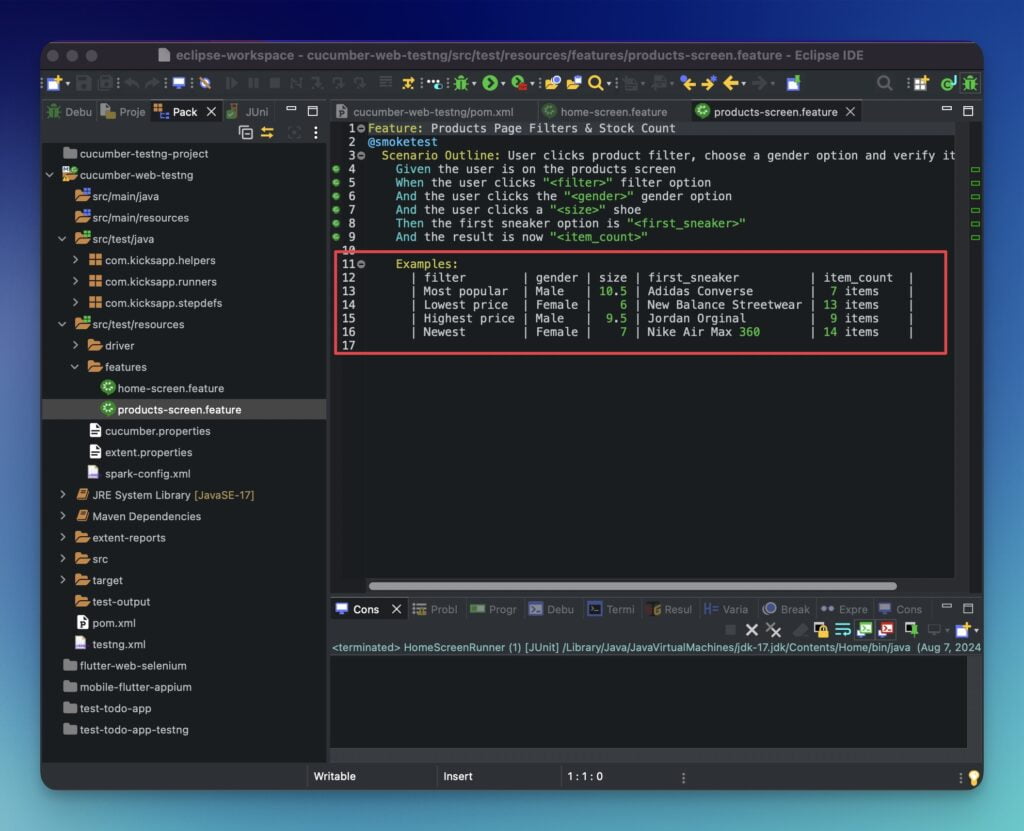
Task: Open the Project Explorer tab
Action: click(123, 112)
